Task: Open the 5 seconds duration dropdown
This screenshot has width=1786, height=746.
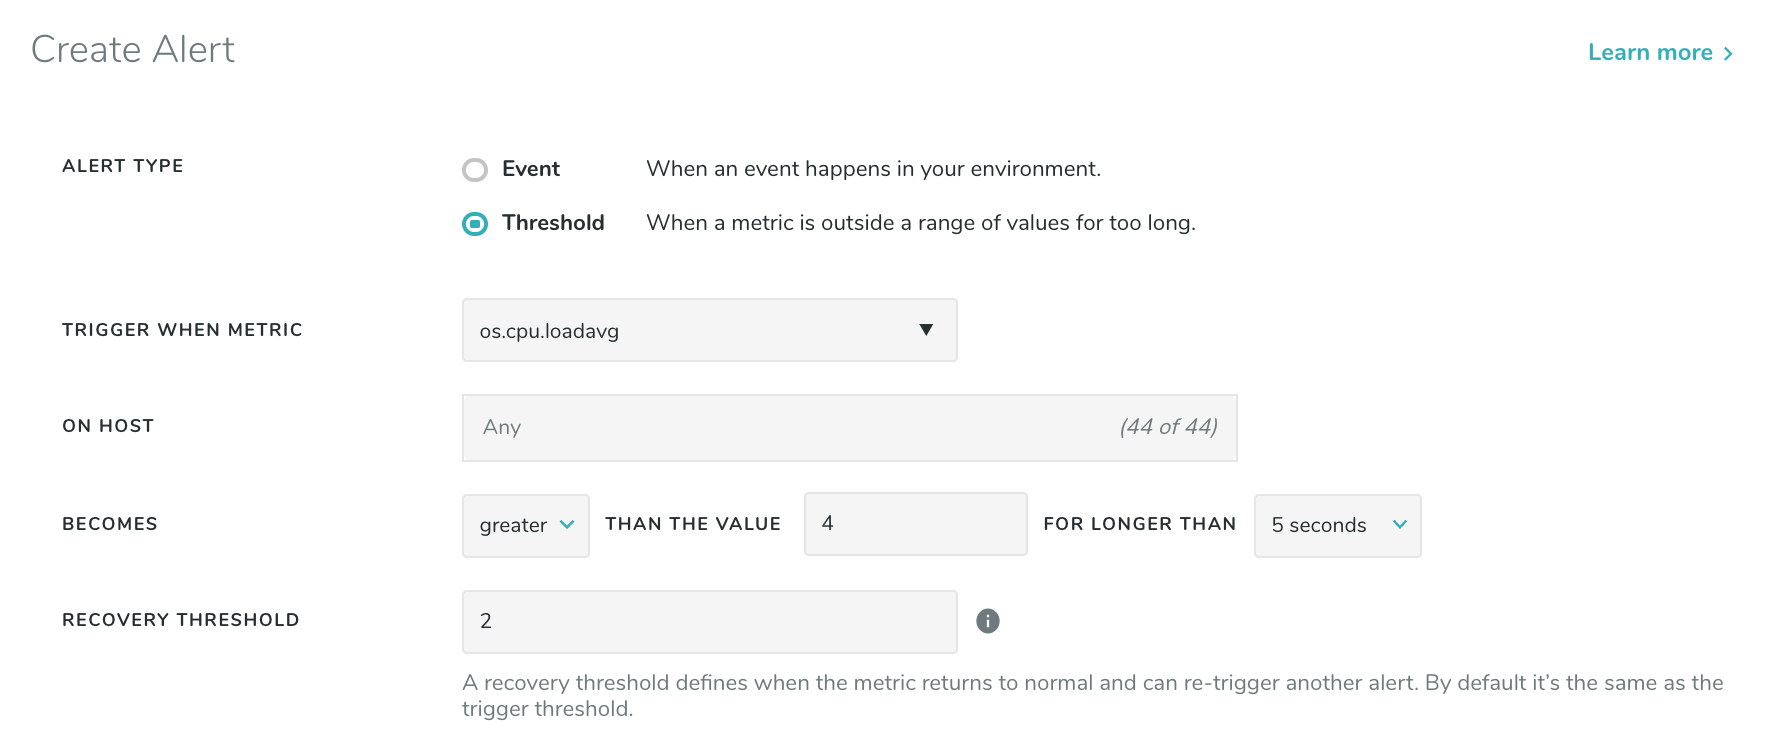Action: 1337,526
